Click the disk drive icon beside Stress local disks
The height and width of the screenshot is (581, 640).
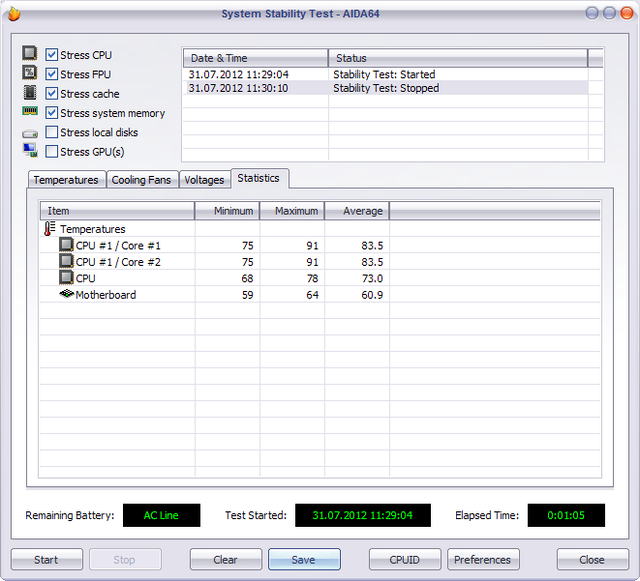tap(30, 133)
